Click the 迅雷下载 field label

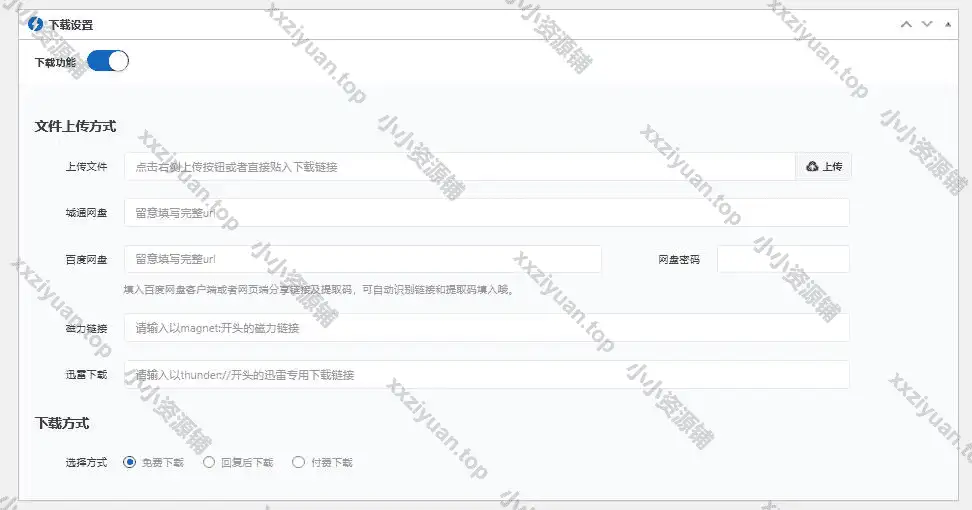(86, 375)
